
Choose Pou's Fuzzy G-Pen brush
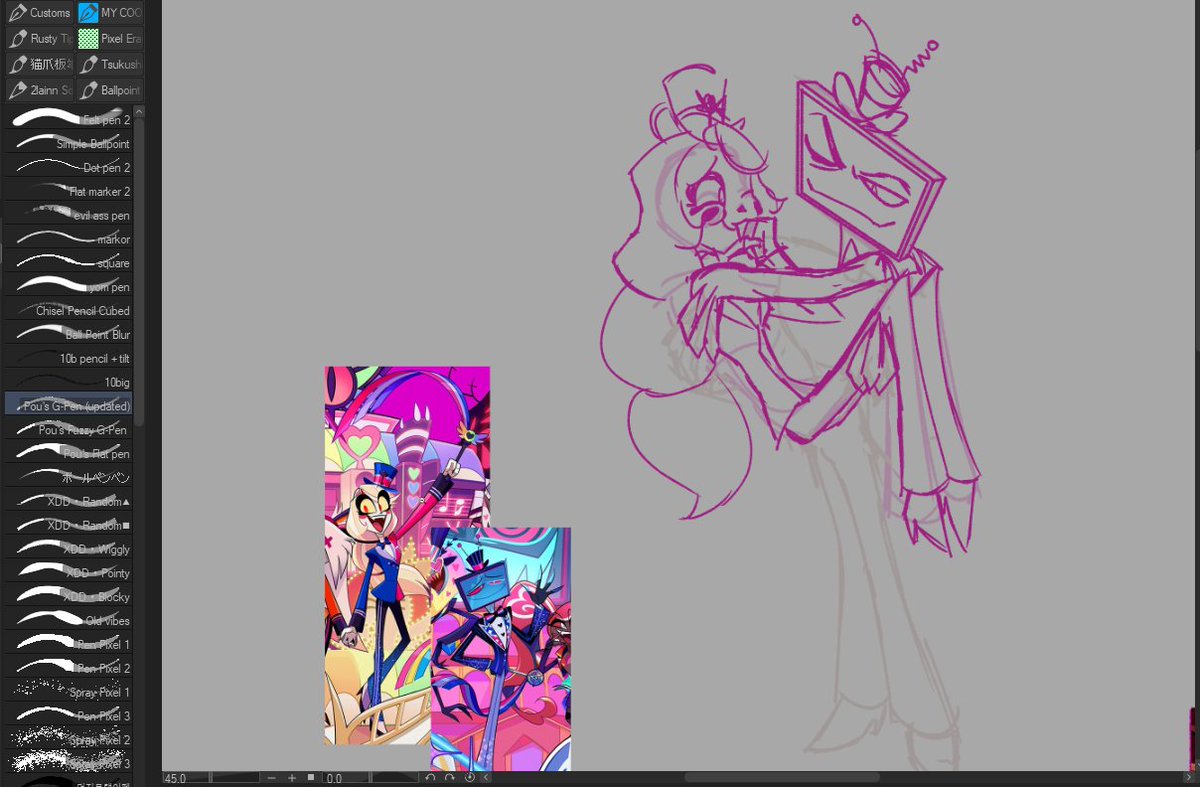click(68, 430)
